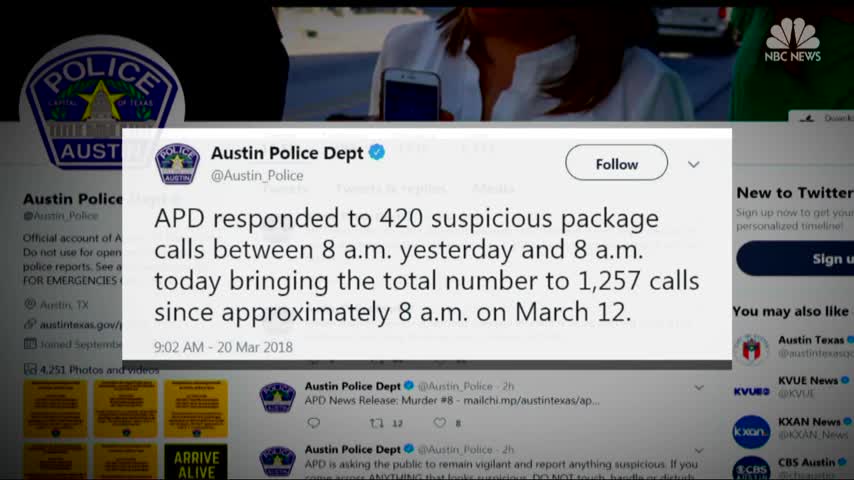Expand the tweet options chevron beside Follow
The image size is (854, 480).
tap(693, 164)
